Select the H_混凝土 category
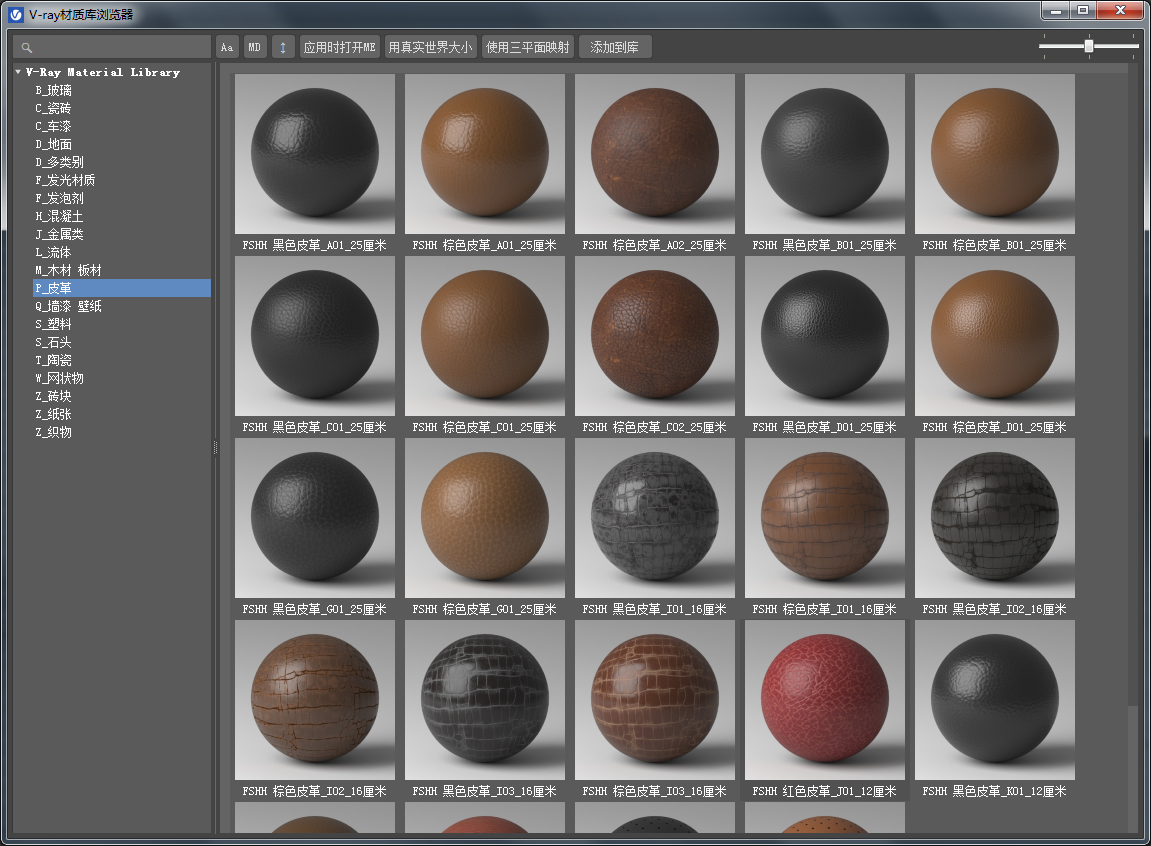 [59, 216]
